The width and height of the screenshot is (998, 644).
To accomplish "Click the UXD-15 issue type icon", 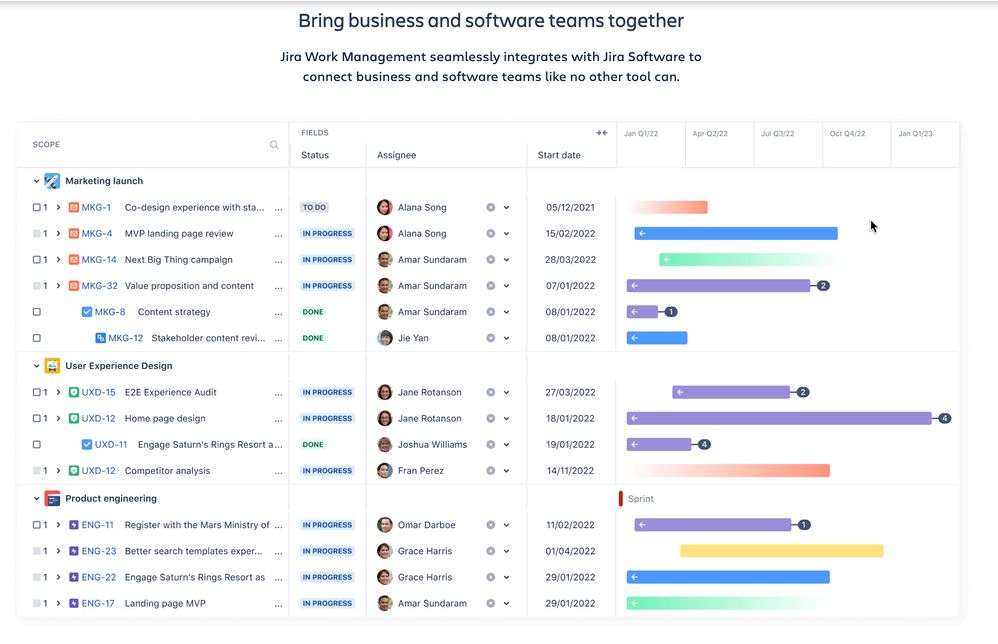I will coord(74,392).
